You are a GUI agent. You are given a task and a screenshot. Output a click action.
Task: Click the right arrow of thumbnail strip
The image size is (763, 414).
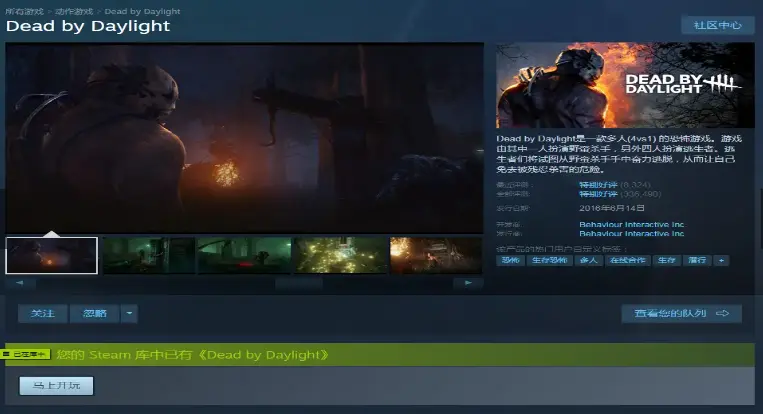click(x=468, y=283)
